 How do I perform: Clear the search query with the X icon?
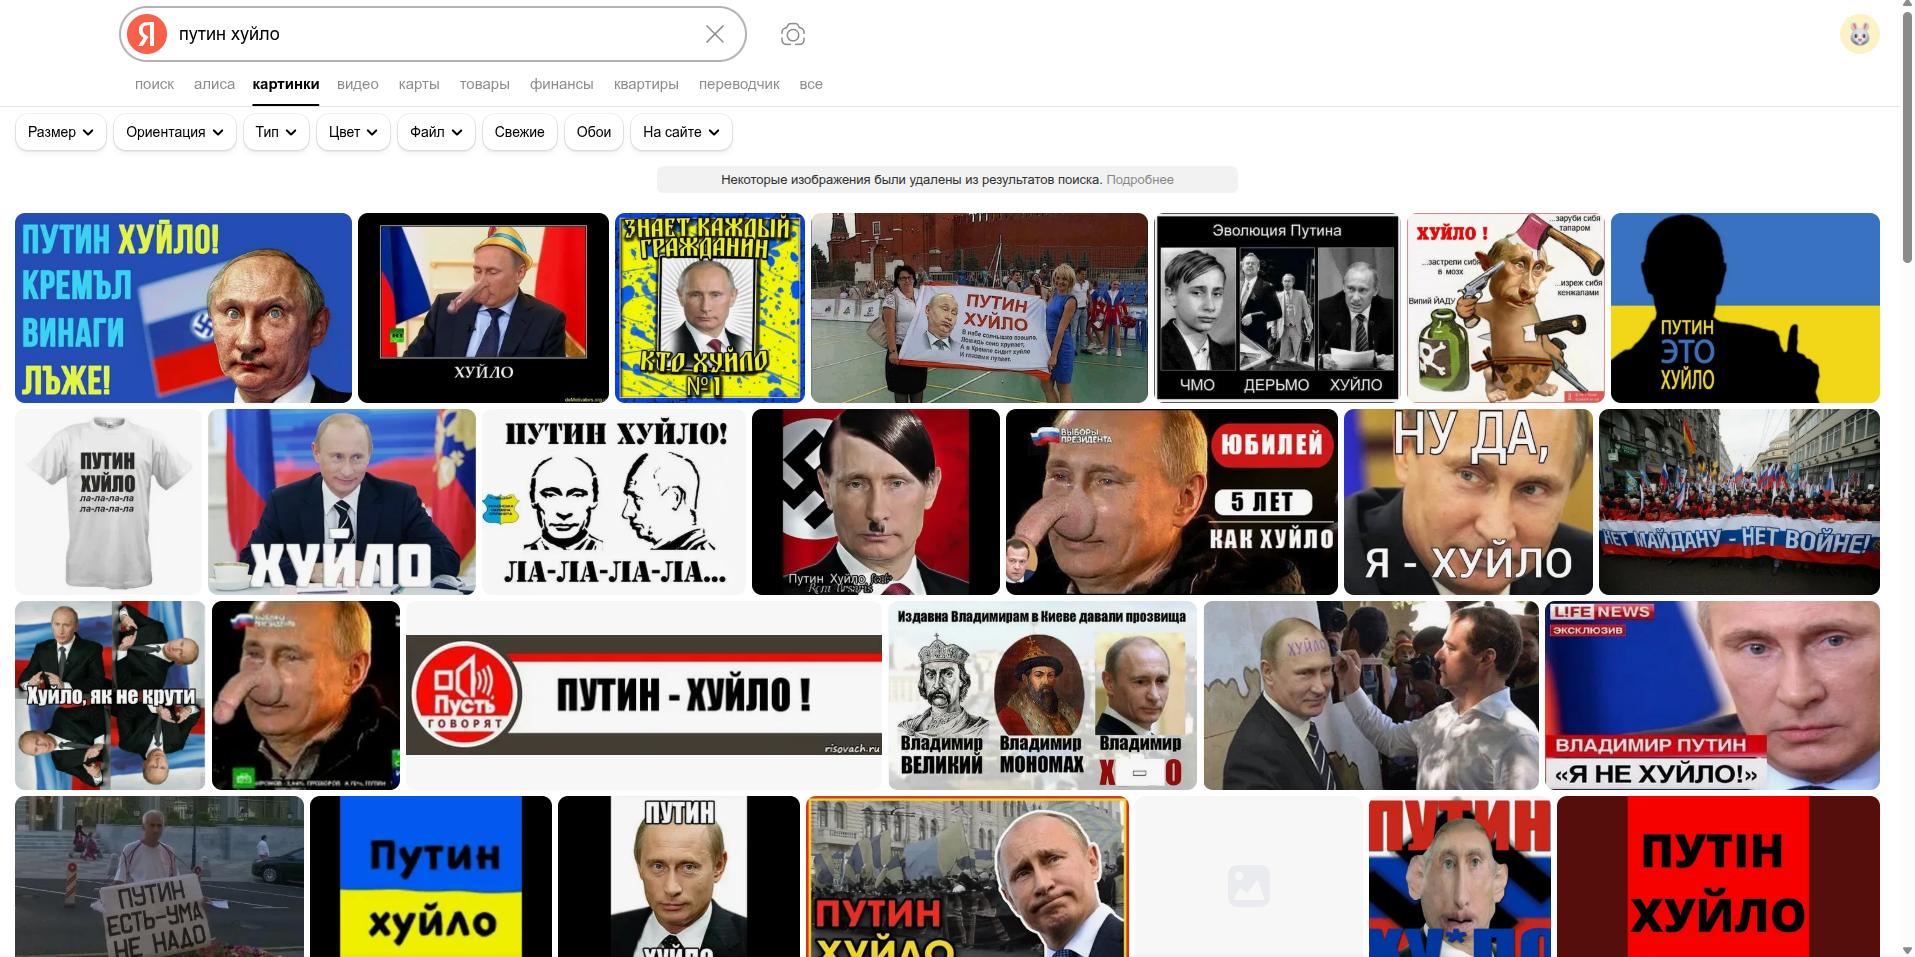pos(715,34)
